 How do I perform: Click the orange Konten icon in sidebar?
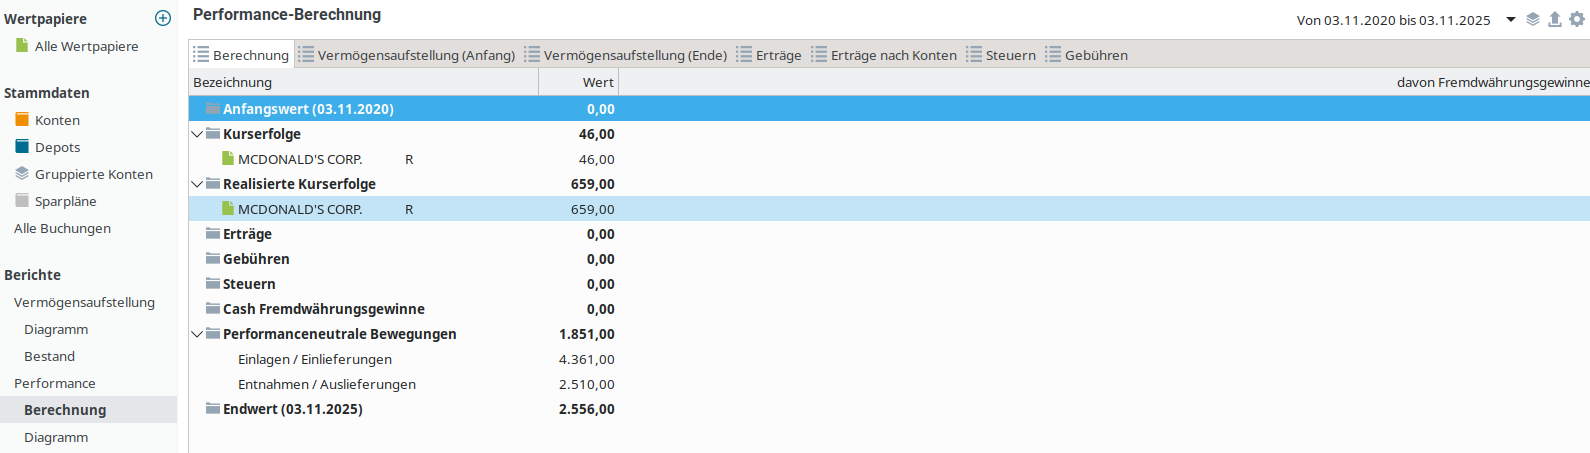pos(22,119)
